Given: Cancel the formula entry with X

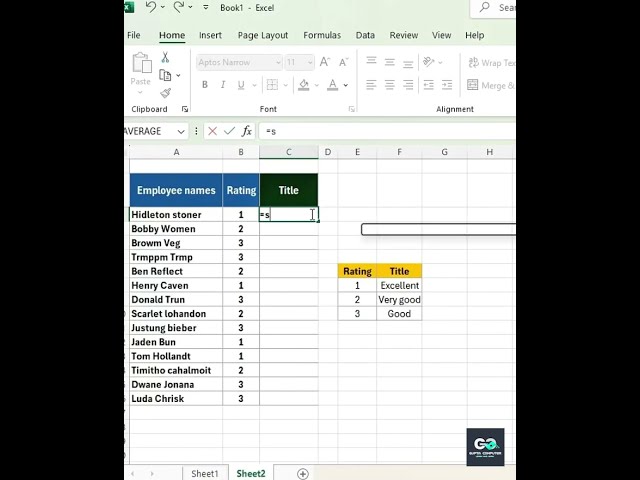Looking at the screenshot, I should [x=212, y=131].
